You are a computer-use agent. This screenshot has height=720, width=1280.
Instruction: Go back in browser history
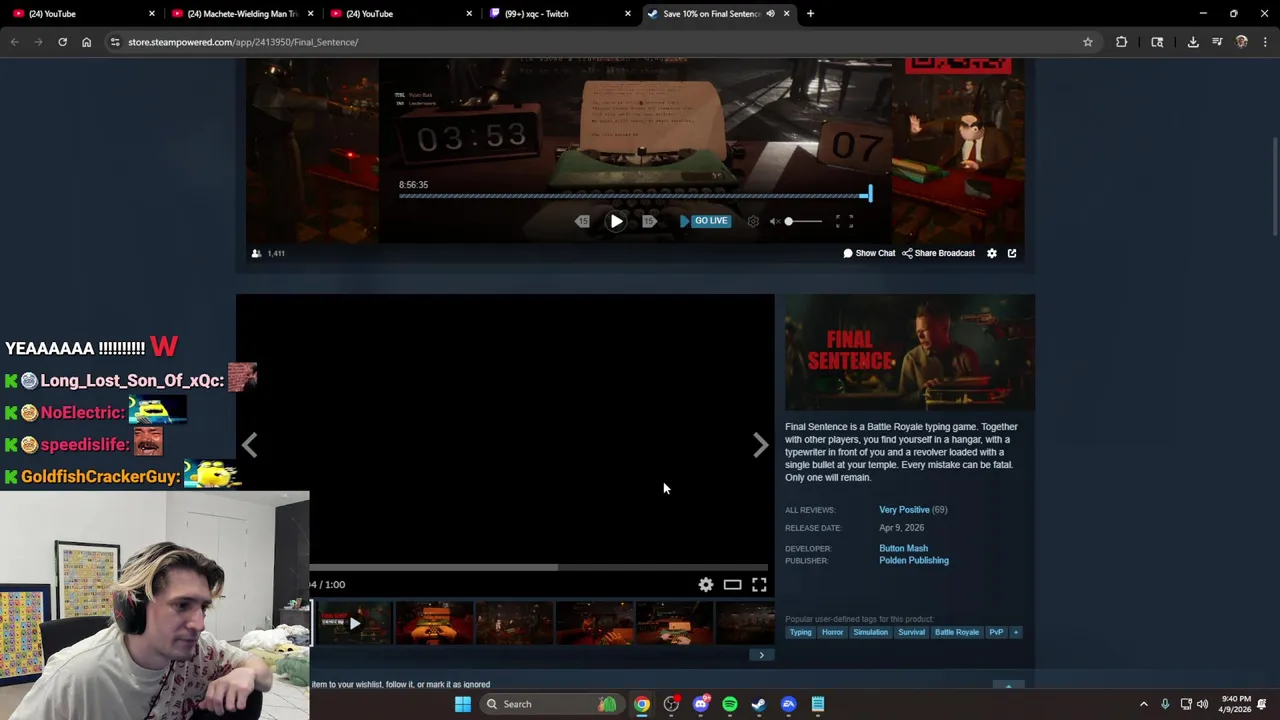pyautogui.click(x=14, y=42)
